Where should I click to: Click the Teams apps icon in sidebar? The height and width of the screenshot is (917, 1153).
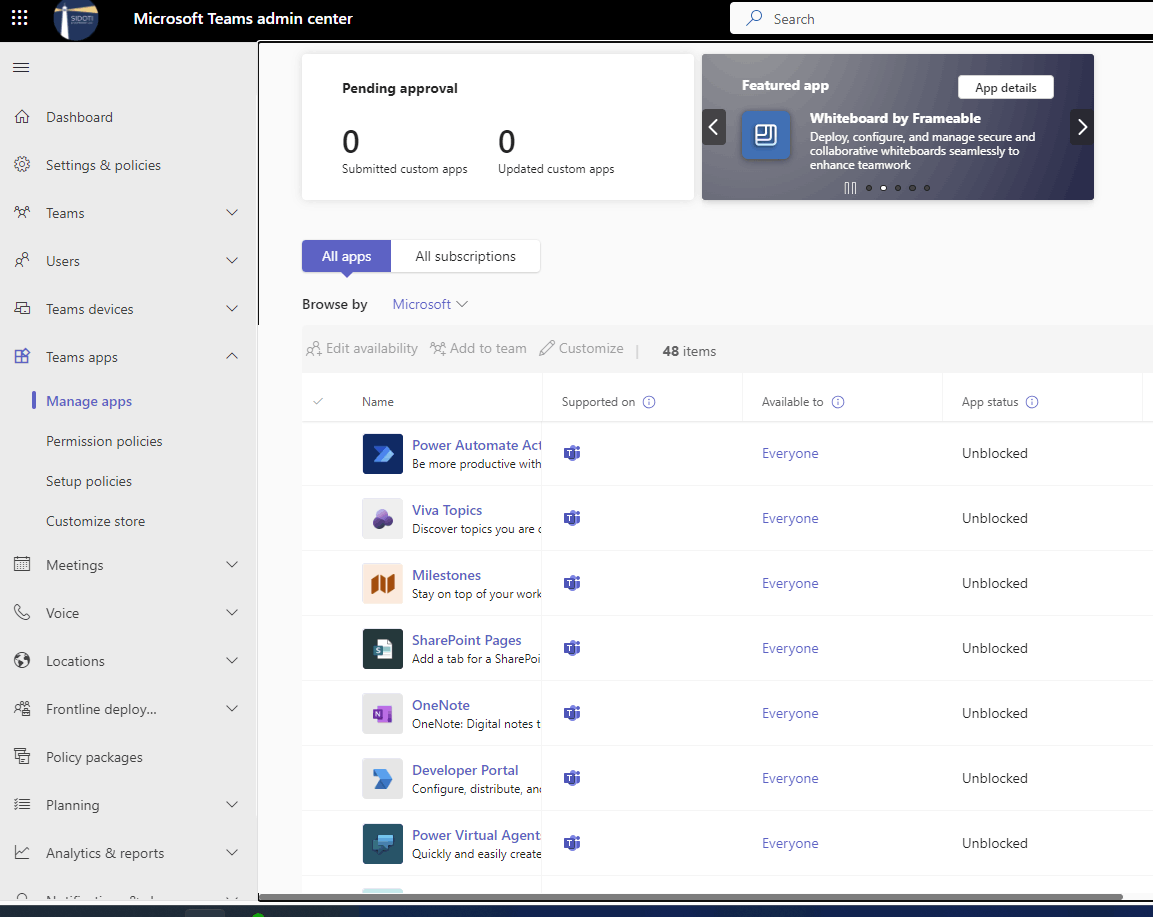coord(22,357)
